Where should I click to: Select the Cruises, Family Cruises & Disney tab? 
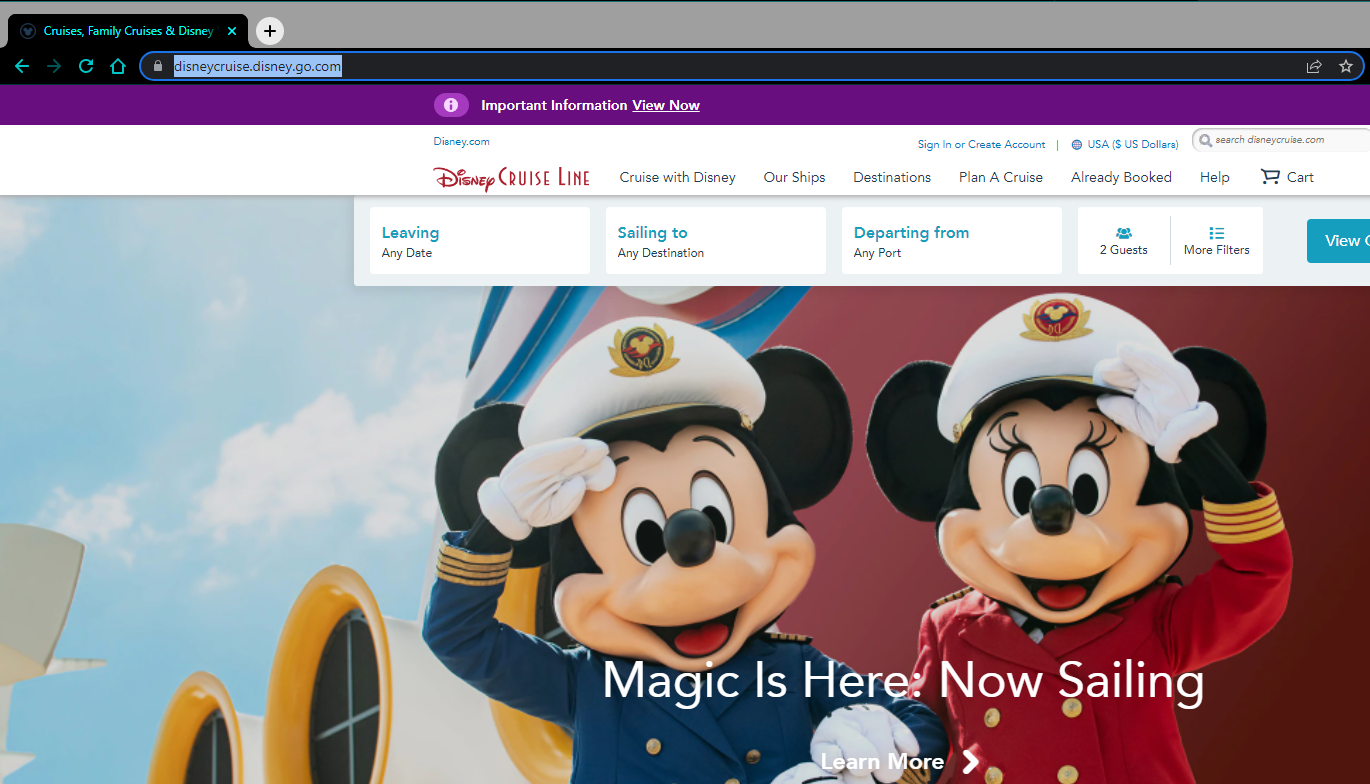point(126,31)
